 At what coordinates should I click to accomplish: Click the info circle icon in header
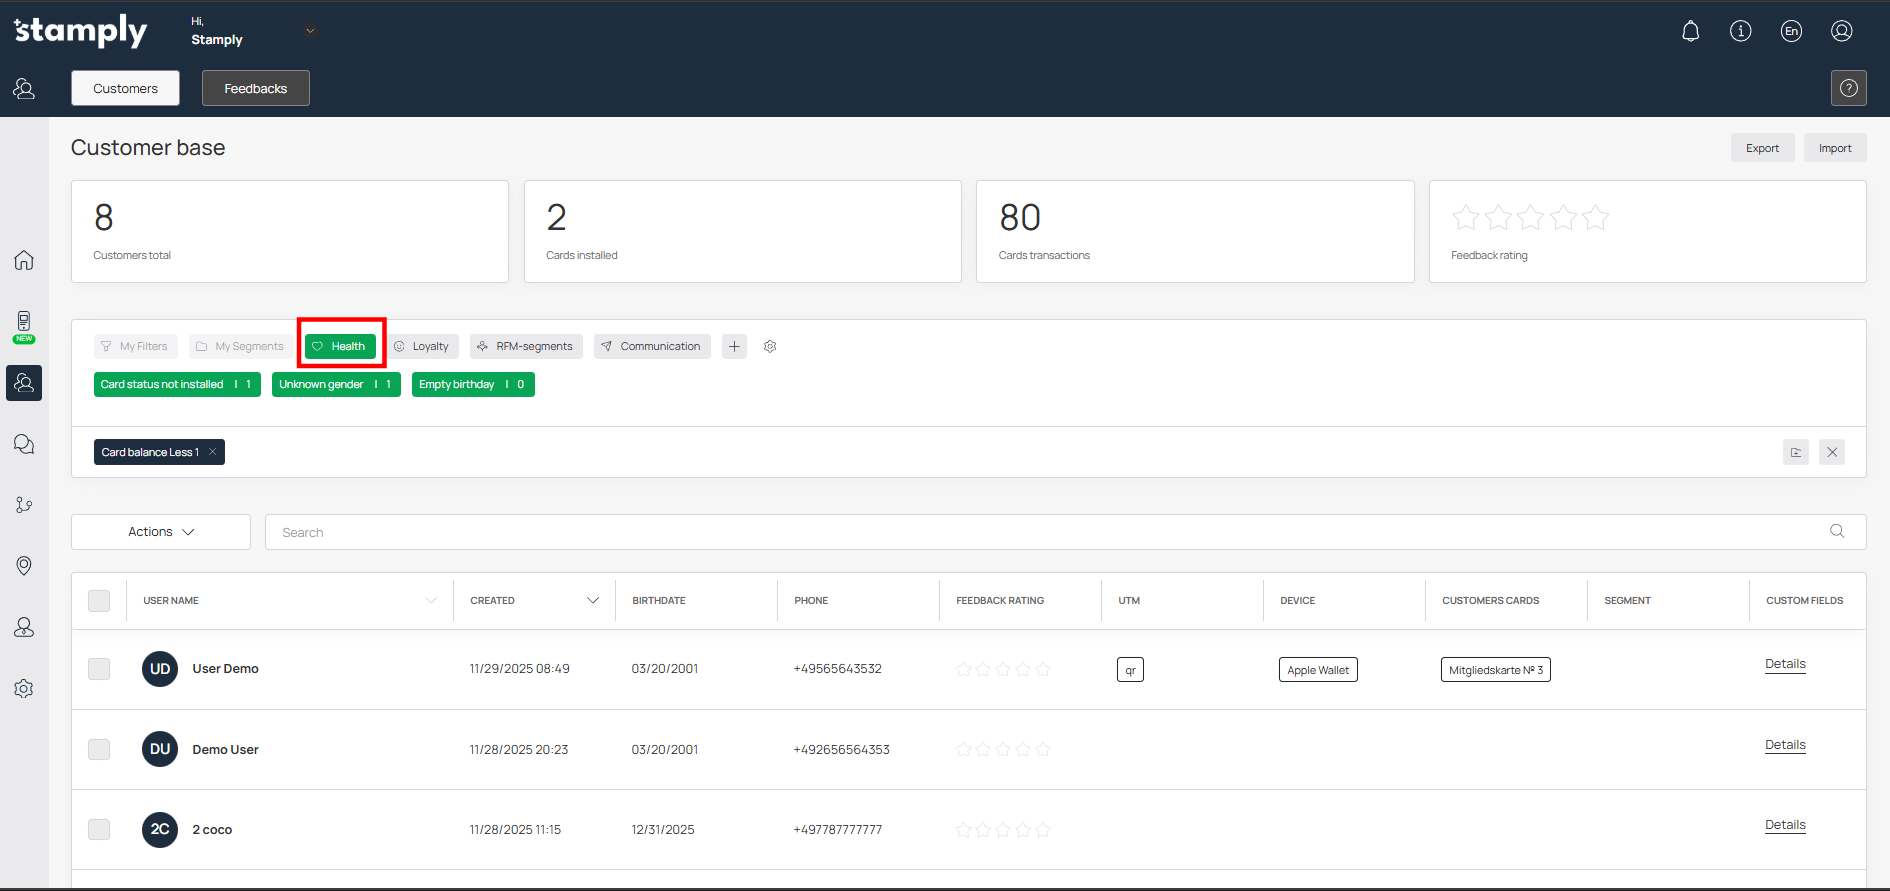pyautogui.click(x=1740, y=32)
